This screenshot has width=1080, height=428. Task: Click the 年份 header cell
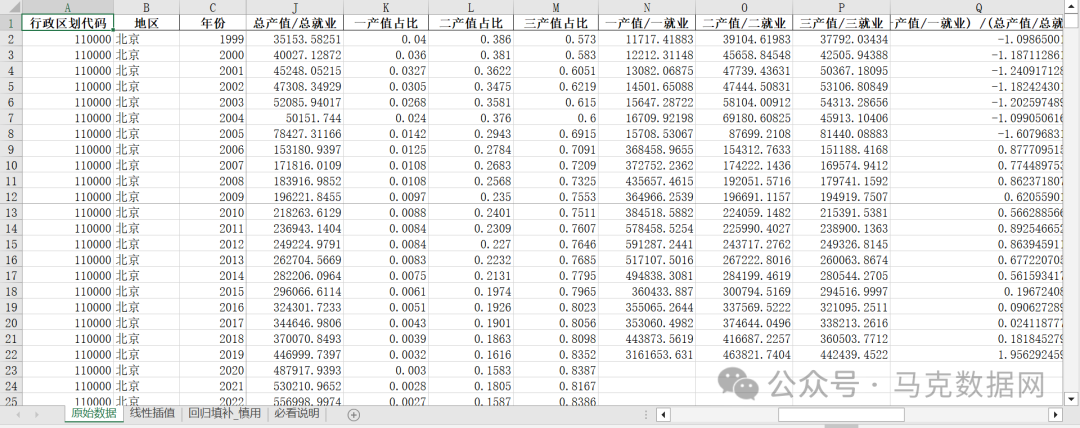[212, 23]
